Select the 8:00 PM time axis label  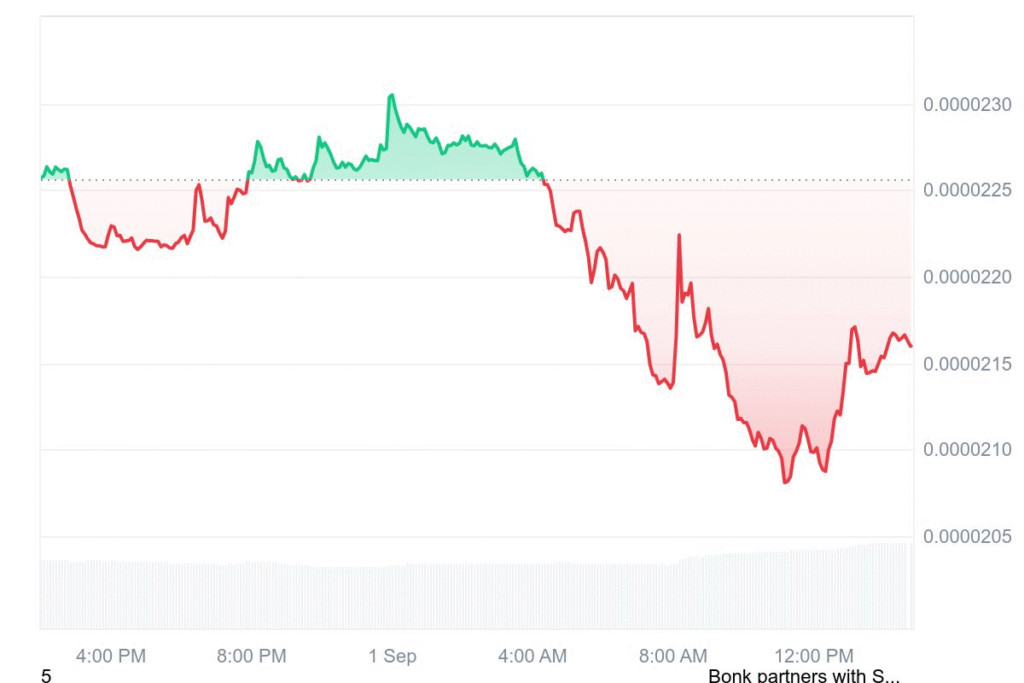251,656
